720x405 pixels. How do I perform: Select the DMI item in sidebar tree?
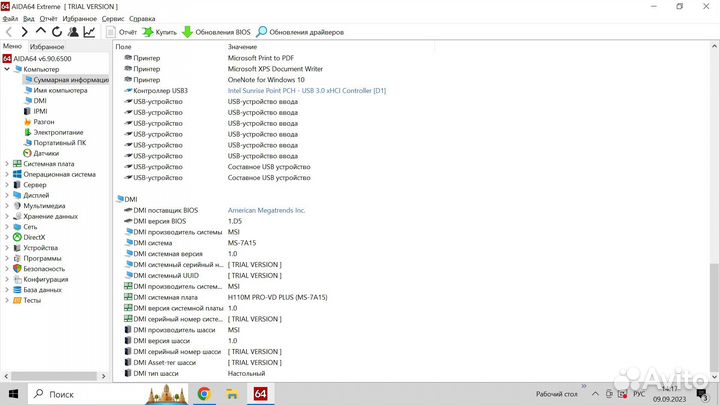coord(35,101)
